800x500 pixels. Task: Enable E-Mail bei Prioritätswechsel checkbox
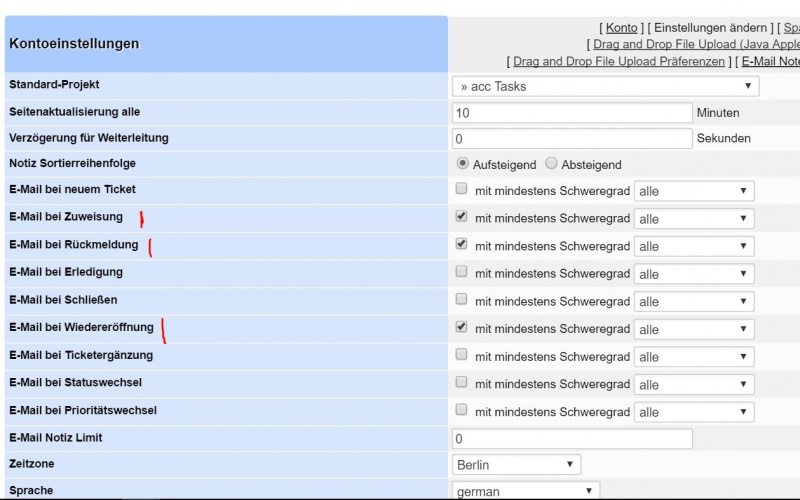tap(461, 409)
